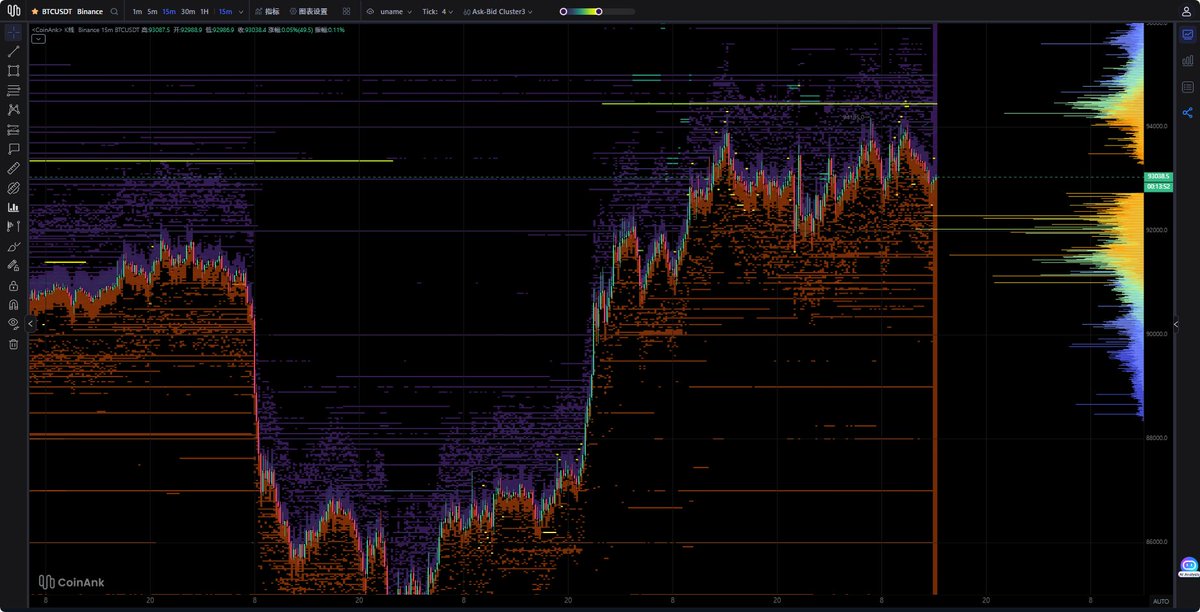Viewport: 1200px width, 612px height.
Task: Collapse the left drawing toolbar arrow
Action: [30, 324]
